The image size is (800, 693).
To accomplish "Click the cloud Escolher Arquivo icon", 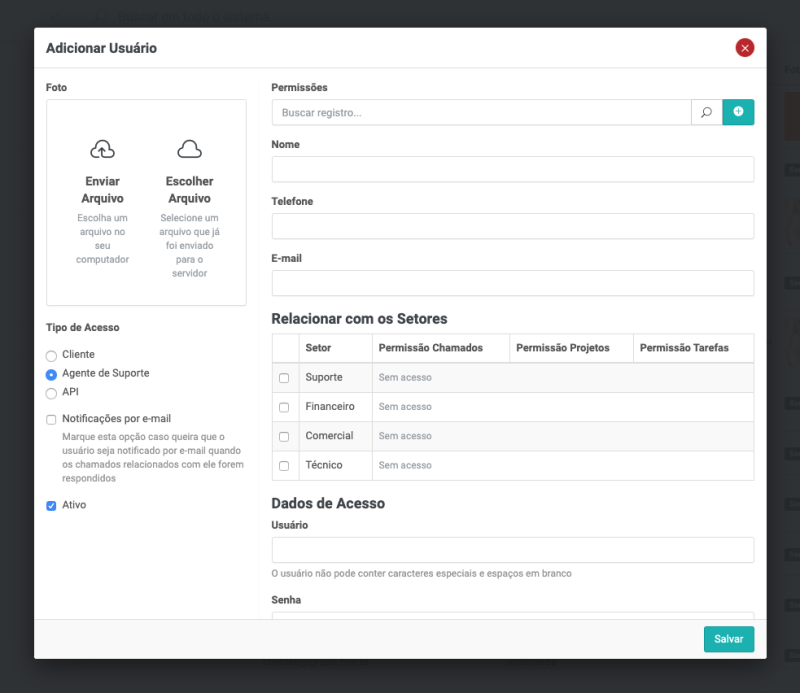I will 189,150.
